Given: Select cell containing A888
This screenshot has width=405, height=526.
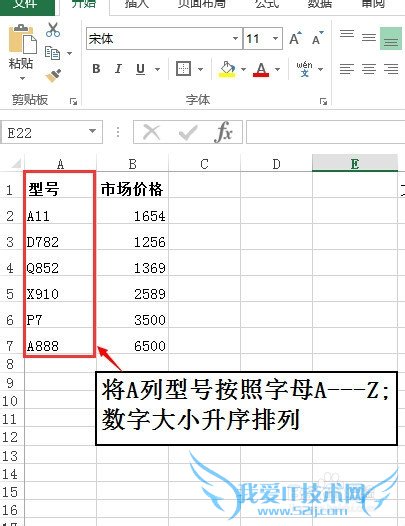Looking at the screenshot, I should tap(60, 341).
